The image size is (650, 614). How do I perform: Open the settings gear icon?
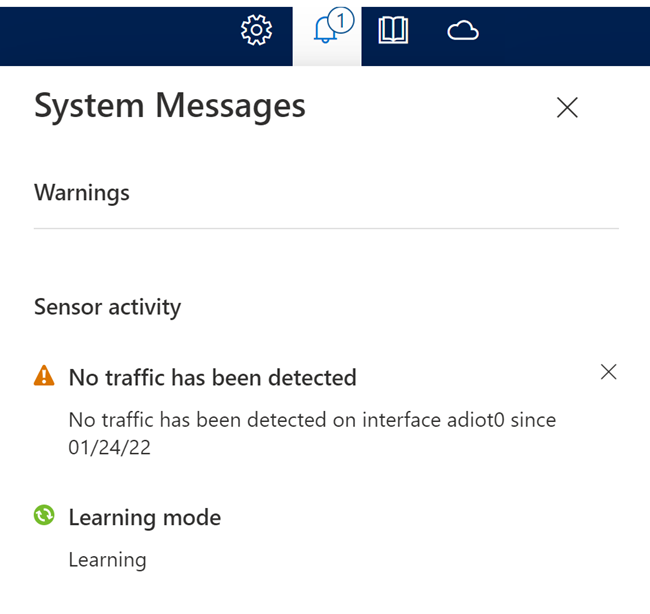(x=256, y=30)
